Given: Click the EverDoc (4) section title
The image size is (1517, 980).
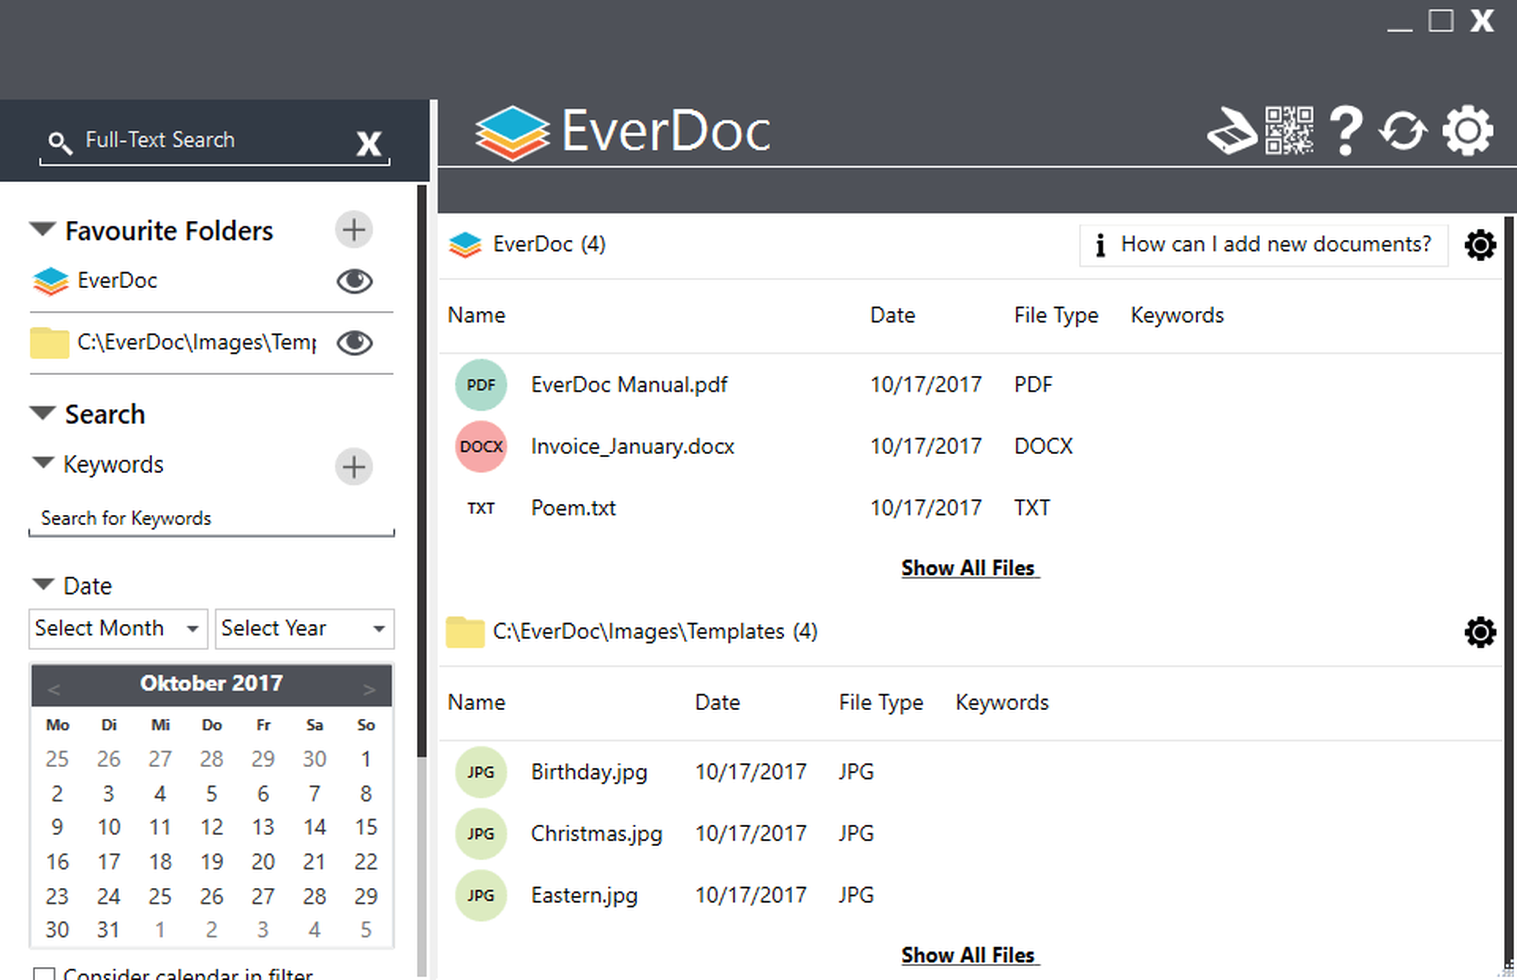Looking at the screenshot, I should point(549,245).
